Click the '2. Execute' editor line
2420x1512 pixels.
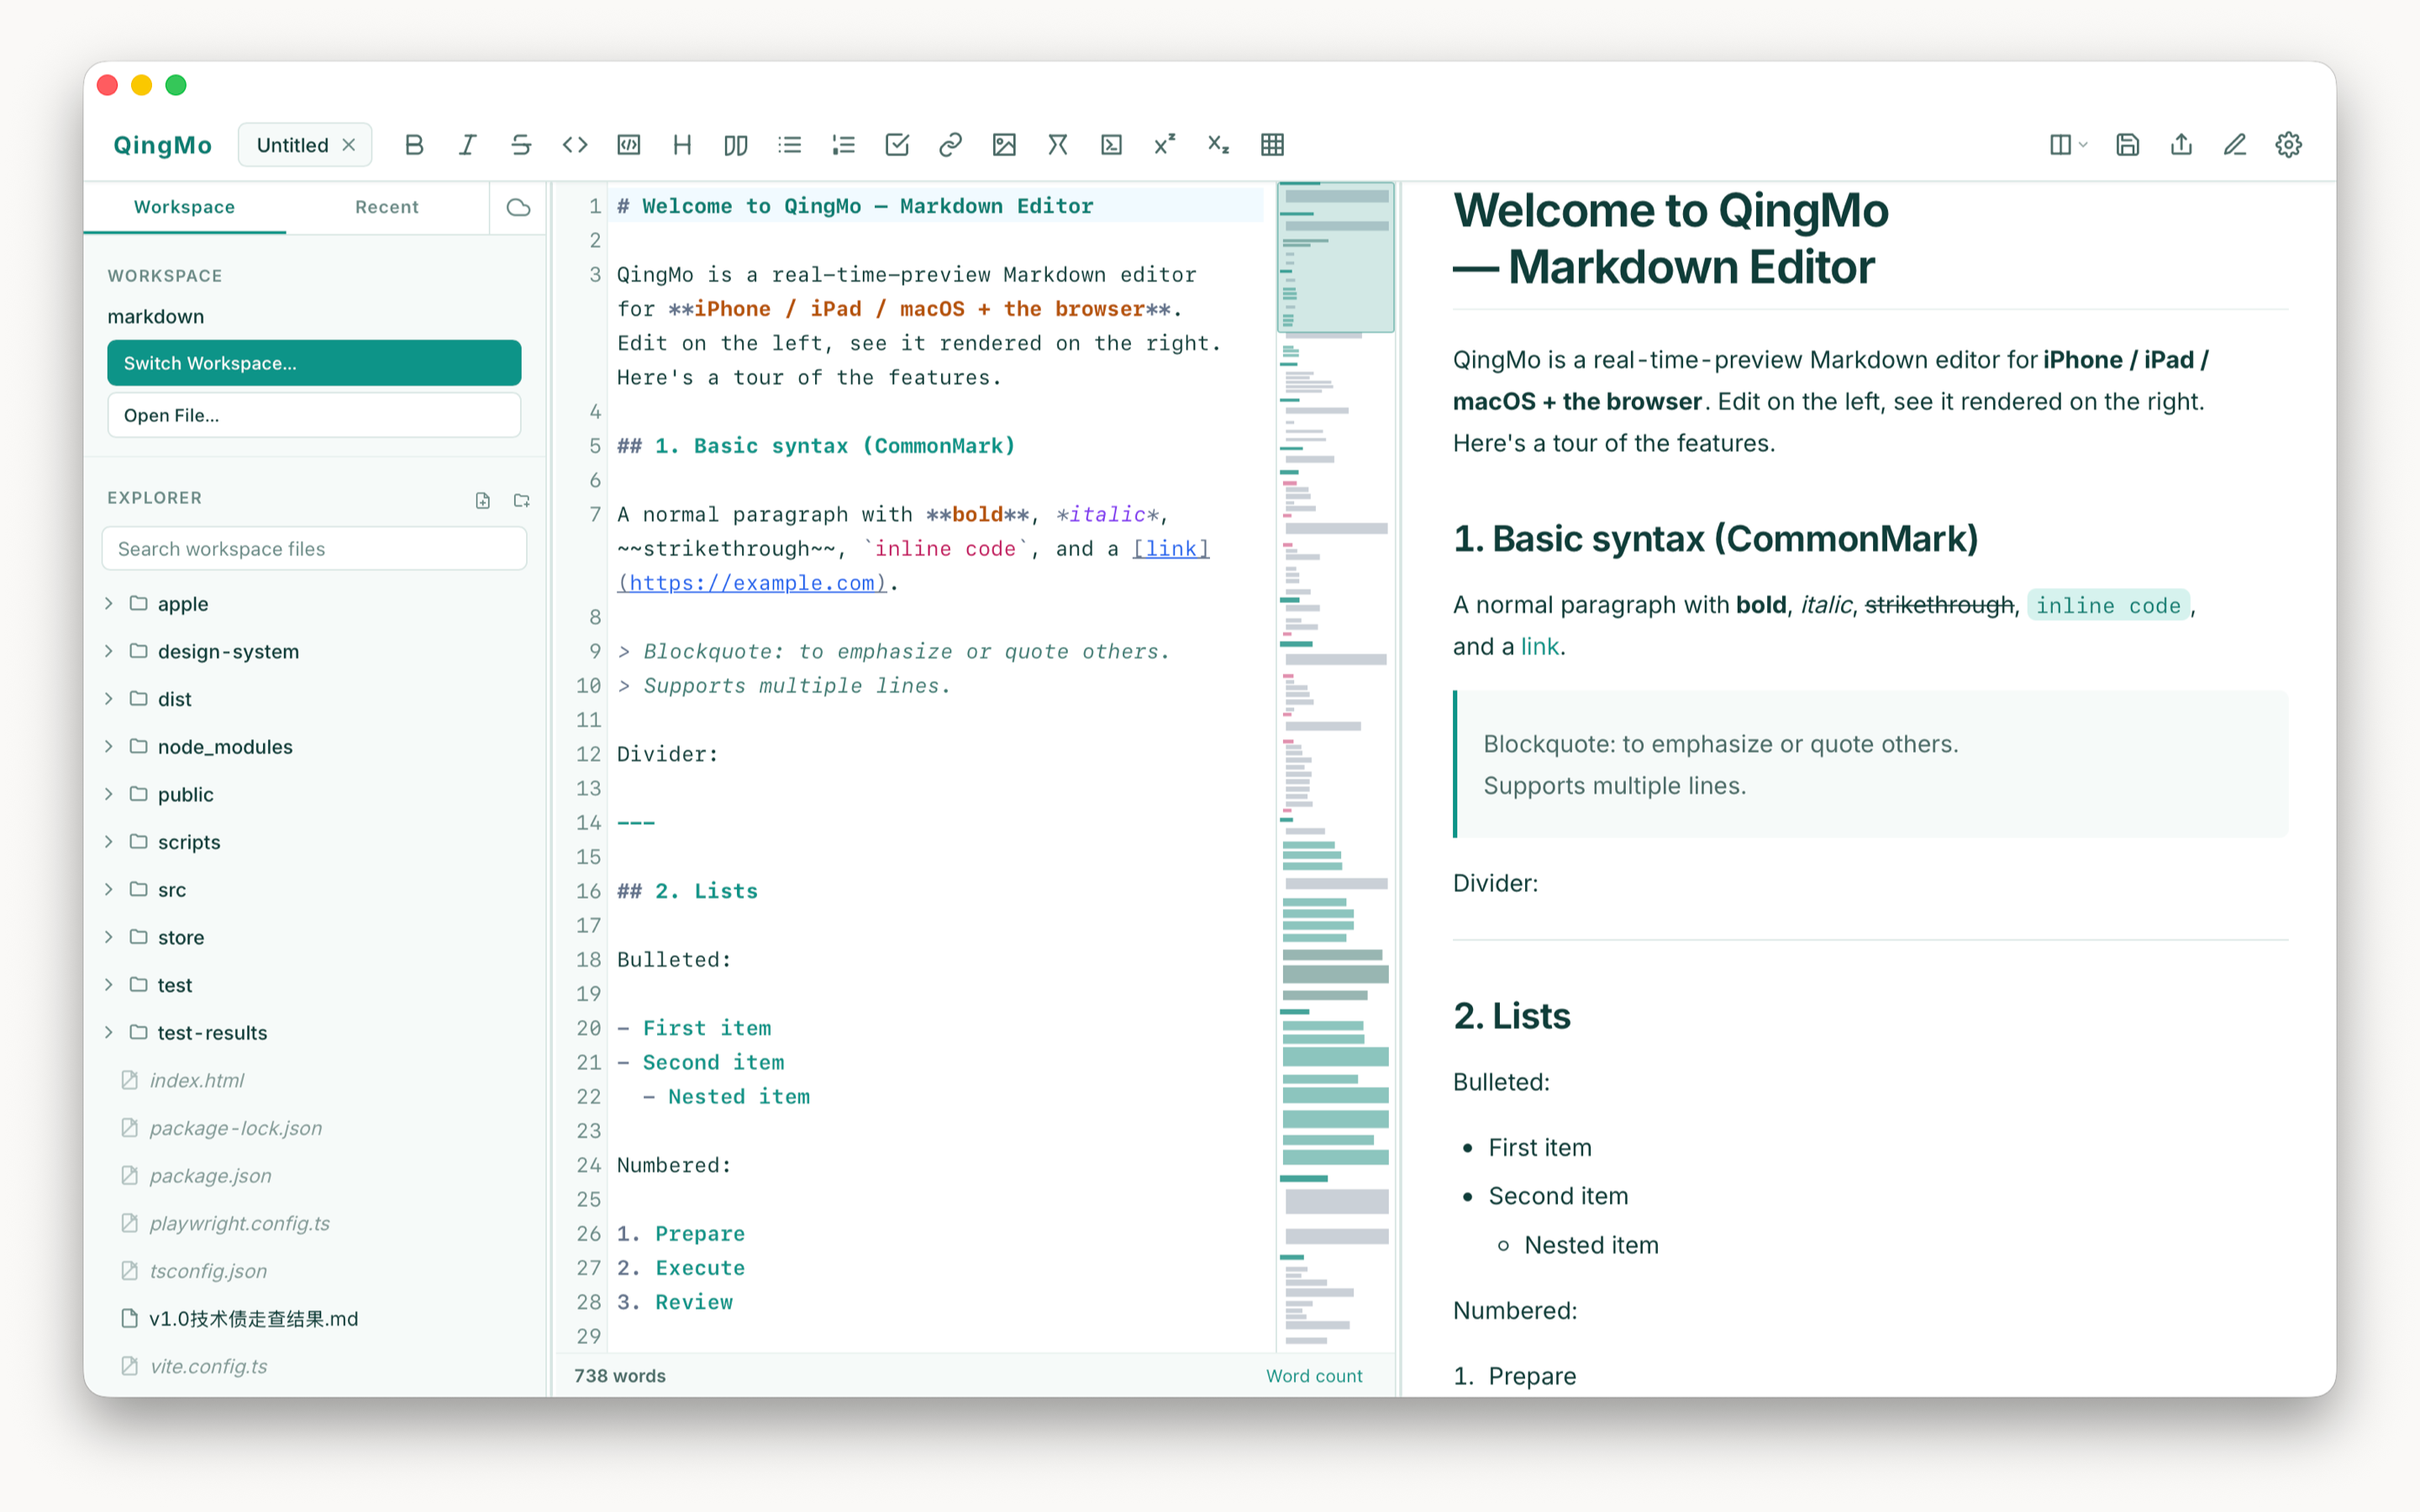click(681, 1268)
